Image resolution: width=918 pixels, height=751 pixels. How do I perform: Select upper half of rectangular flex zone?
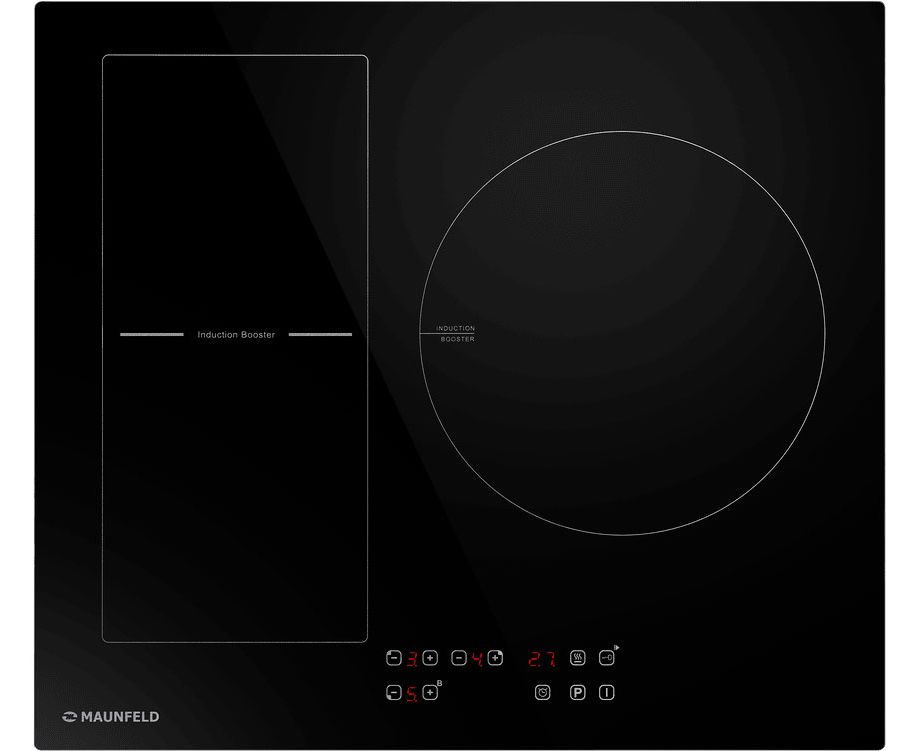235,190
